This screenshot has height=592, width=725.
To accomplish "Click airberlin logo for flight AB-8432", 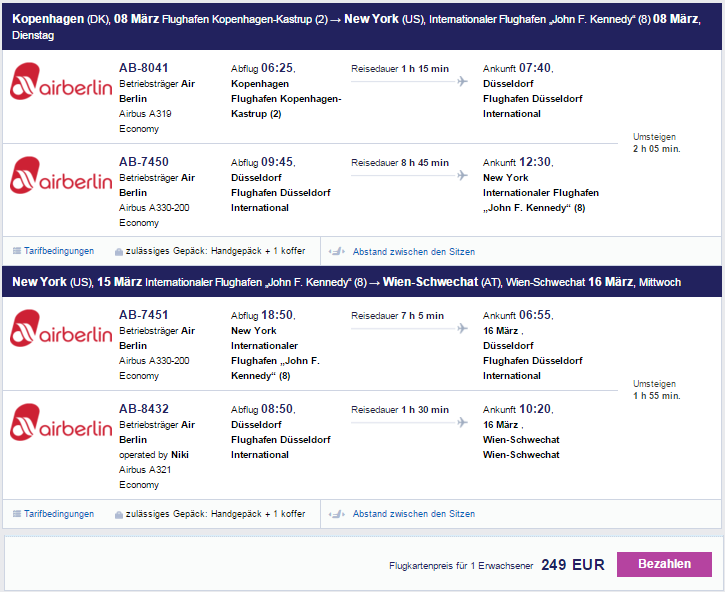I will click(61, 422).
